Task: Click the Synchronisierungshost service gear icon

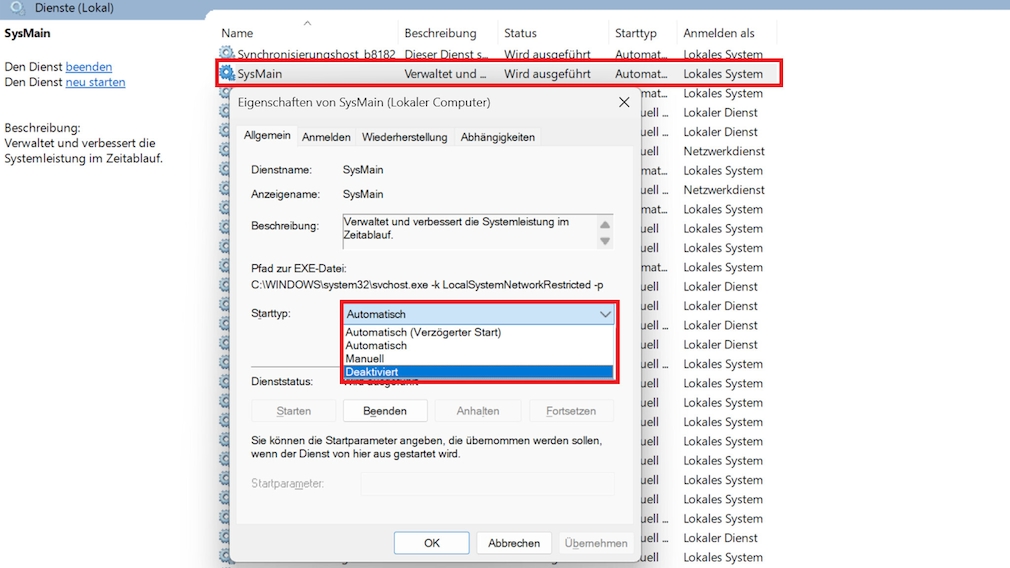Action: pyautogui.click(x=227, y=54)
